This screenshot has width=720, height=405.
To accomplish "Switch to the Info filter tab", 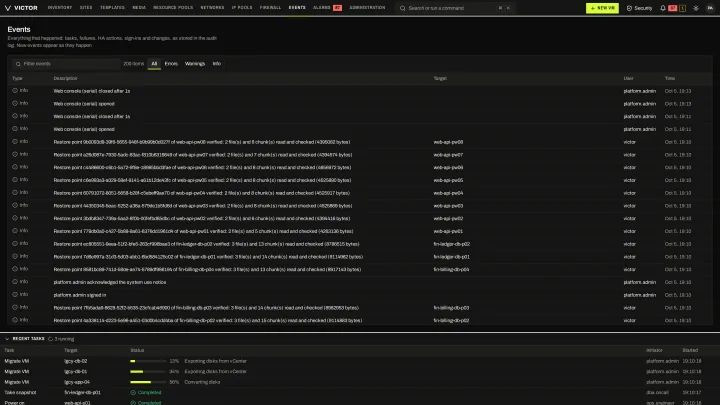I will click(217, 64).
